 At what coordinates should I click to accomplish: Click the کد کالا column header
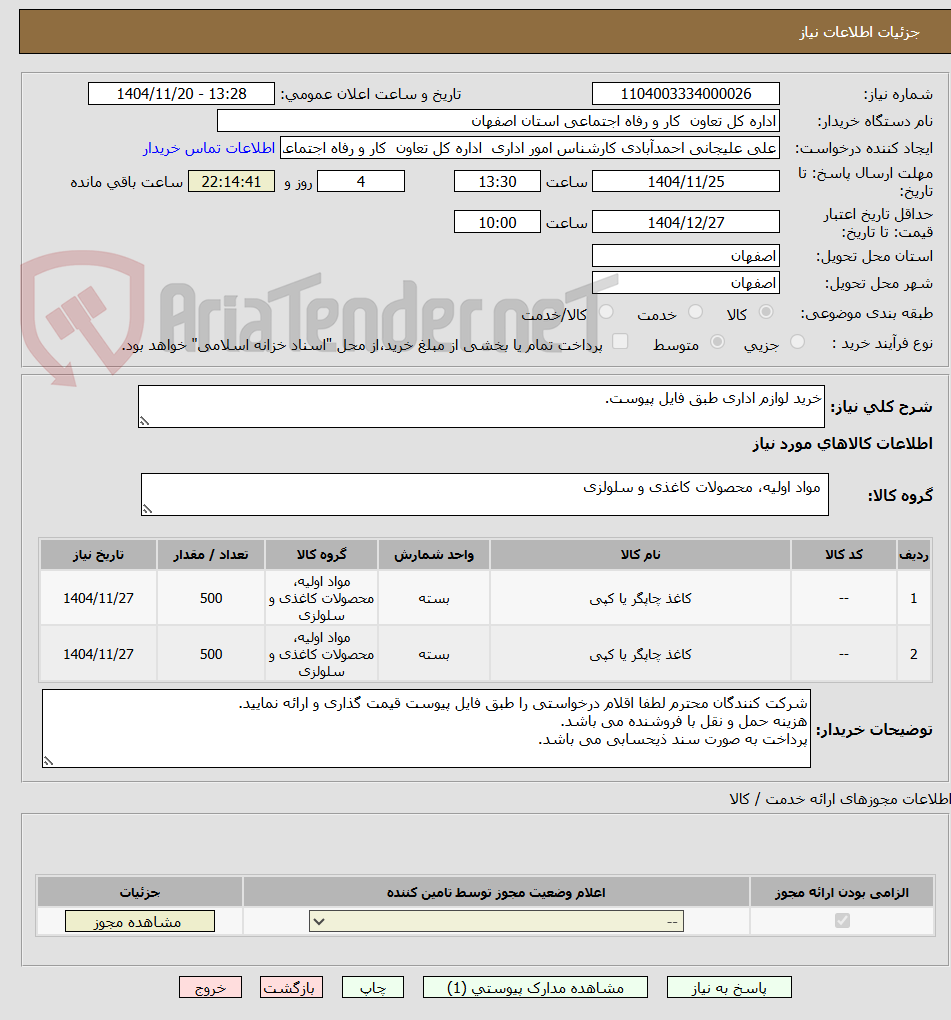click(x=844, y=554)
